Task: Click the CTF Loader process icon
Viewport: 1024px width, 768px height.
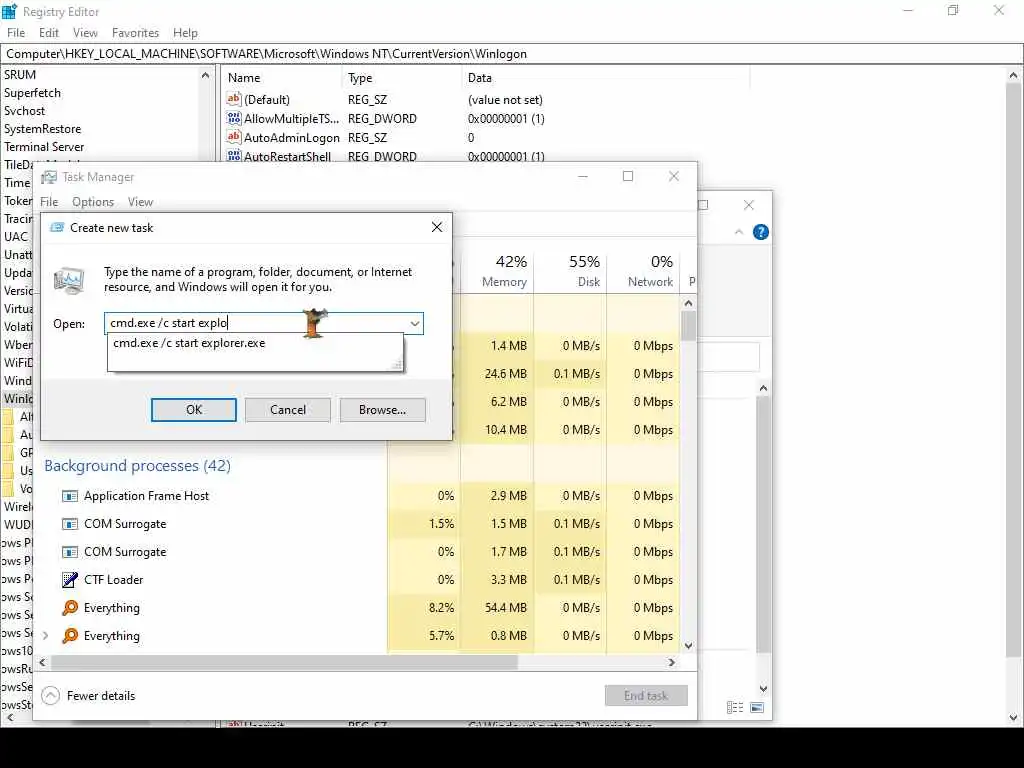Action: [70, 580]
